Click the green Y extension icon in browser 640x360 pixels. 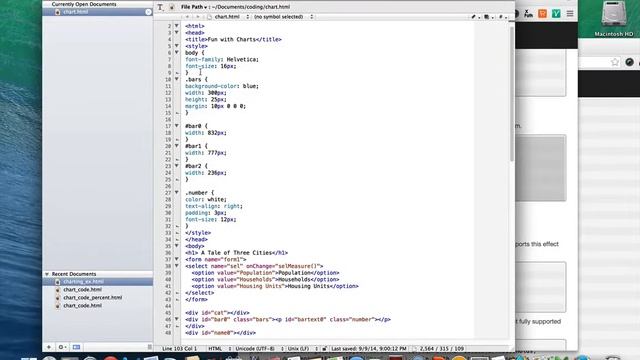coord(556,13)
